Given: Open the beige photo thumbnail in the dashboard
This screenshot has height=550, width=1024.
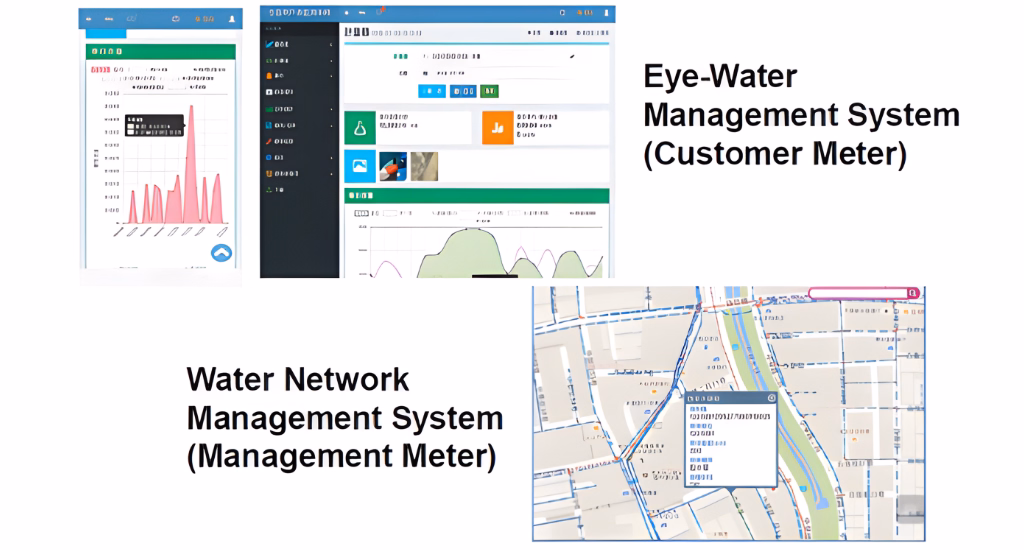Looking at the screenshot, I should 424,166.
